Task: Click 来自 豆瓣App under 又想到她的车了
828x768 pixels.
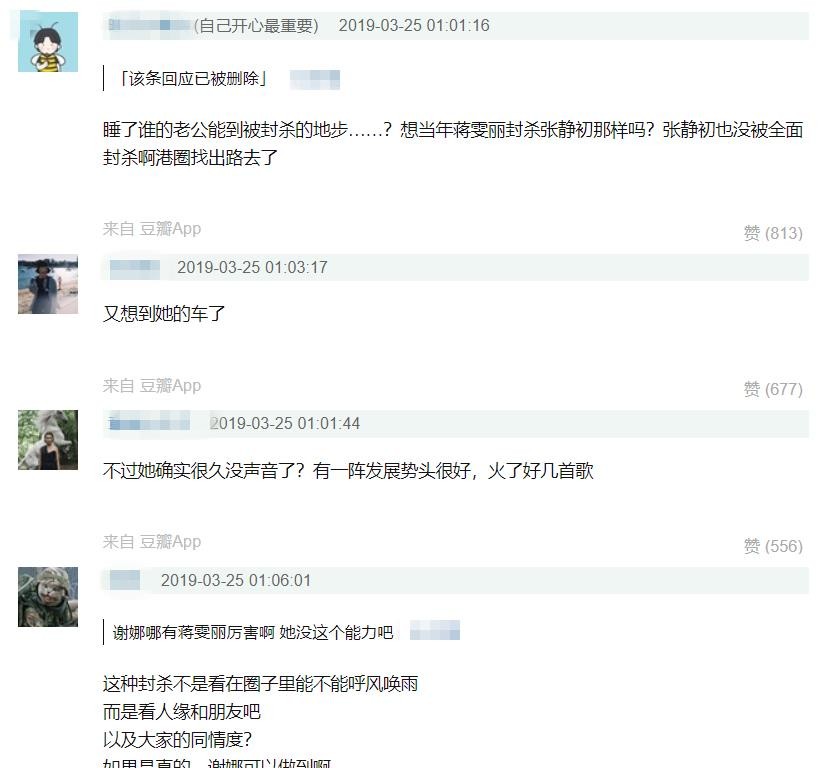Action: coord(152,386)
